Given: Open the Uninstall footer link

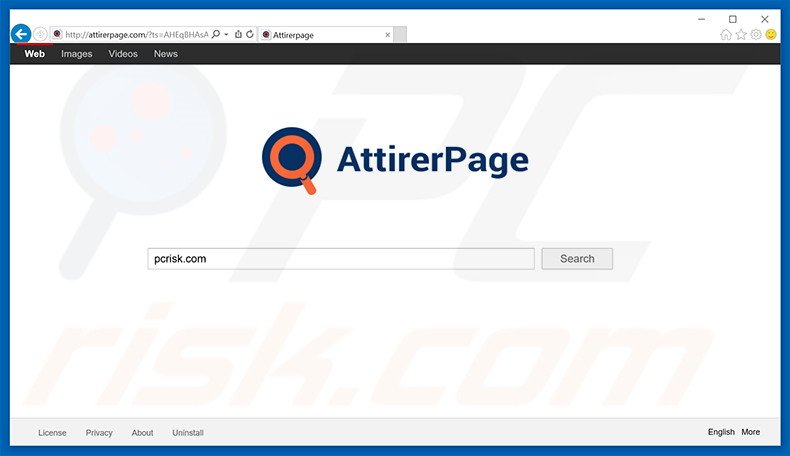Looking at the screenshot, I should click(x=188, y=433).
